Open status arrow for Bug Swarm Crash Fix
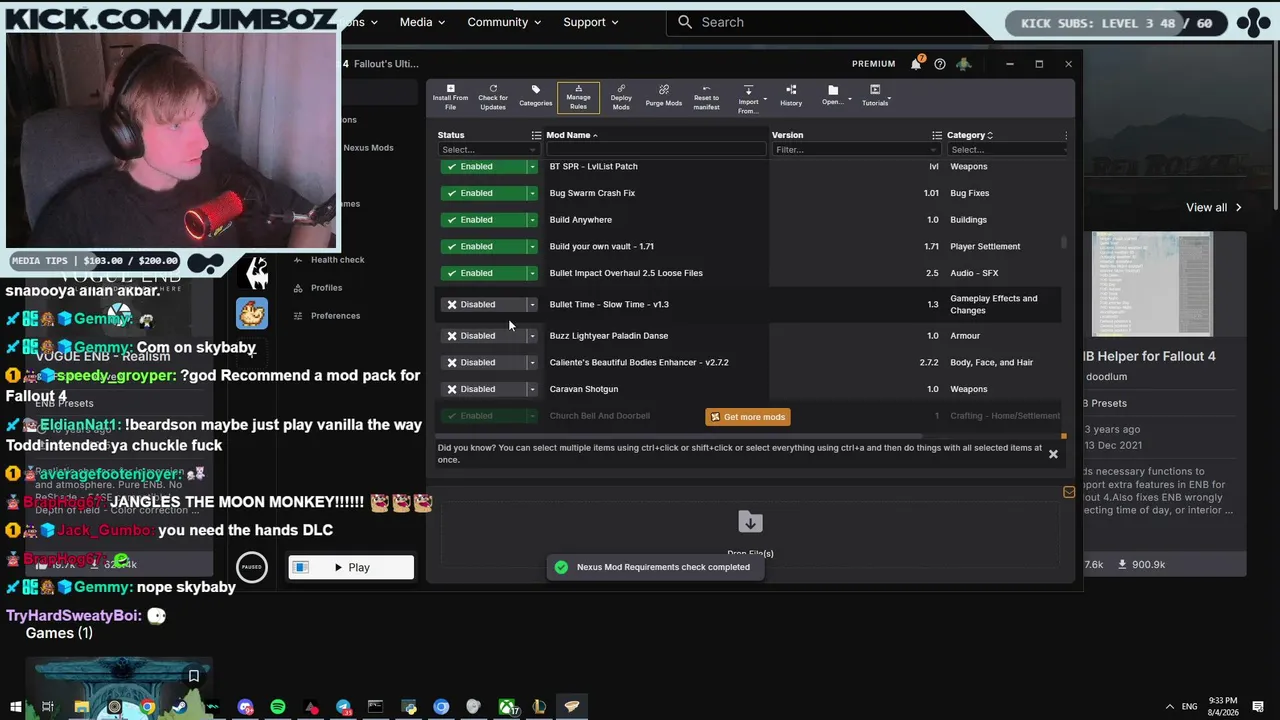This screenshot has width=1280, height=720. pos(532,193)
